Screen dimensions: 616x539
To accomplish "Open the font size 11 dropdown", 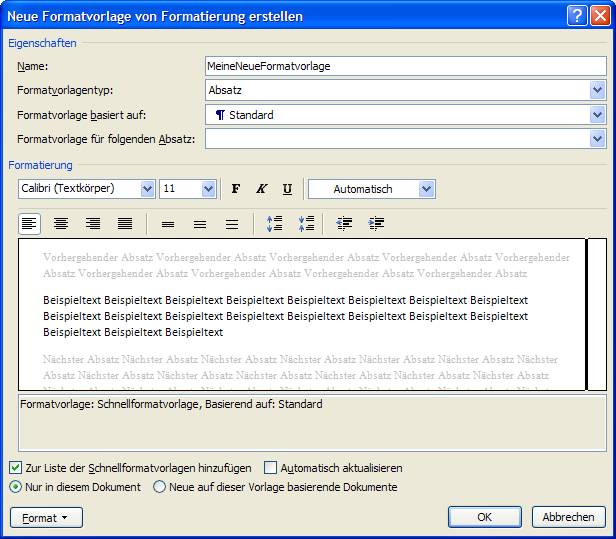I will tap(208, 189).
